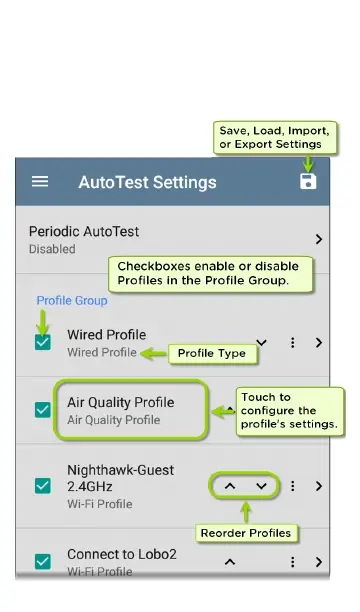The width and height of the screenshot is (360, 612).
Task: Open the save/load settings disk icon
Action: pyautogui.click(x=308, y=181)
